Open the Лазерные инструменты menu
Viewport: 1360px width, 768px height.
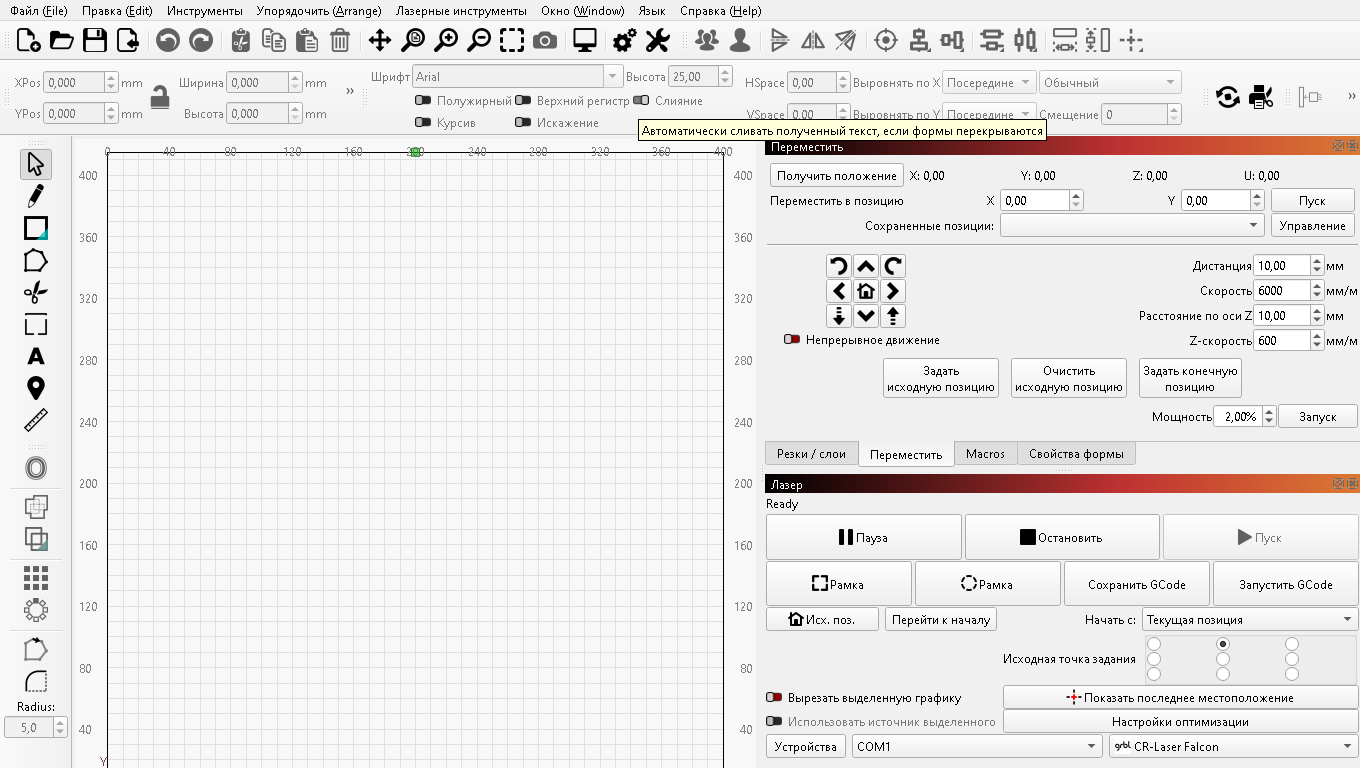click(x=461, y=11)
